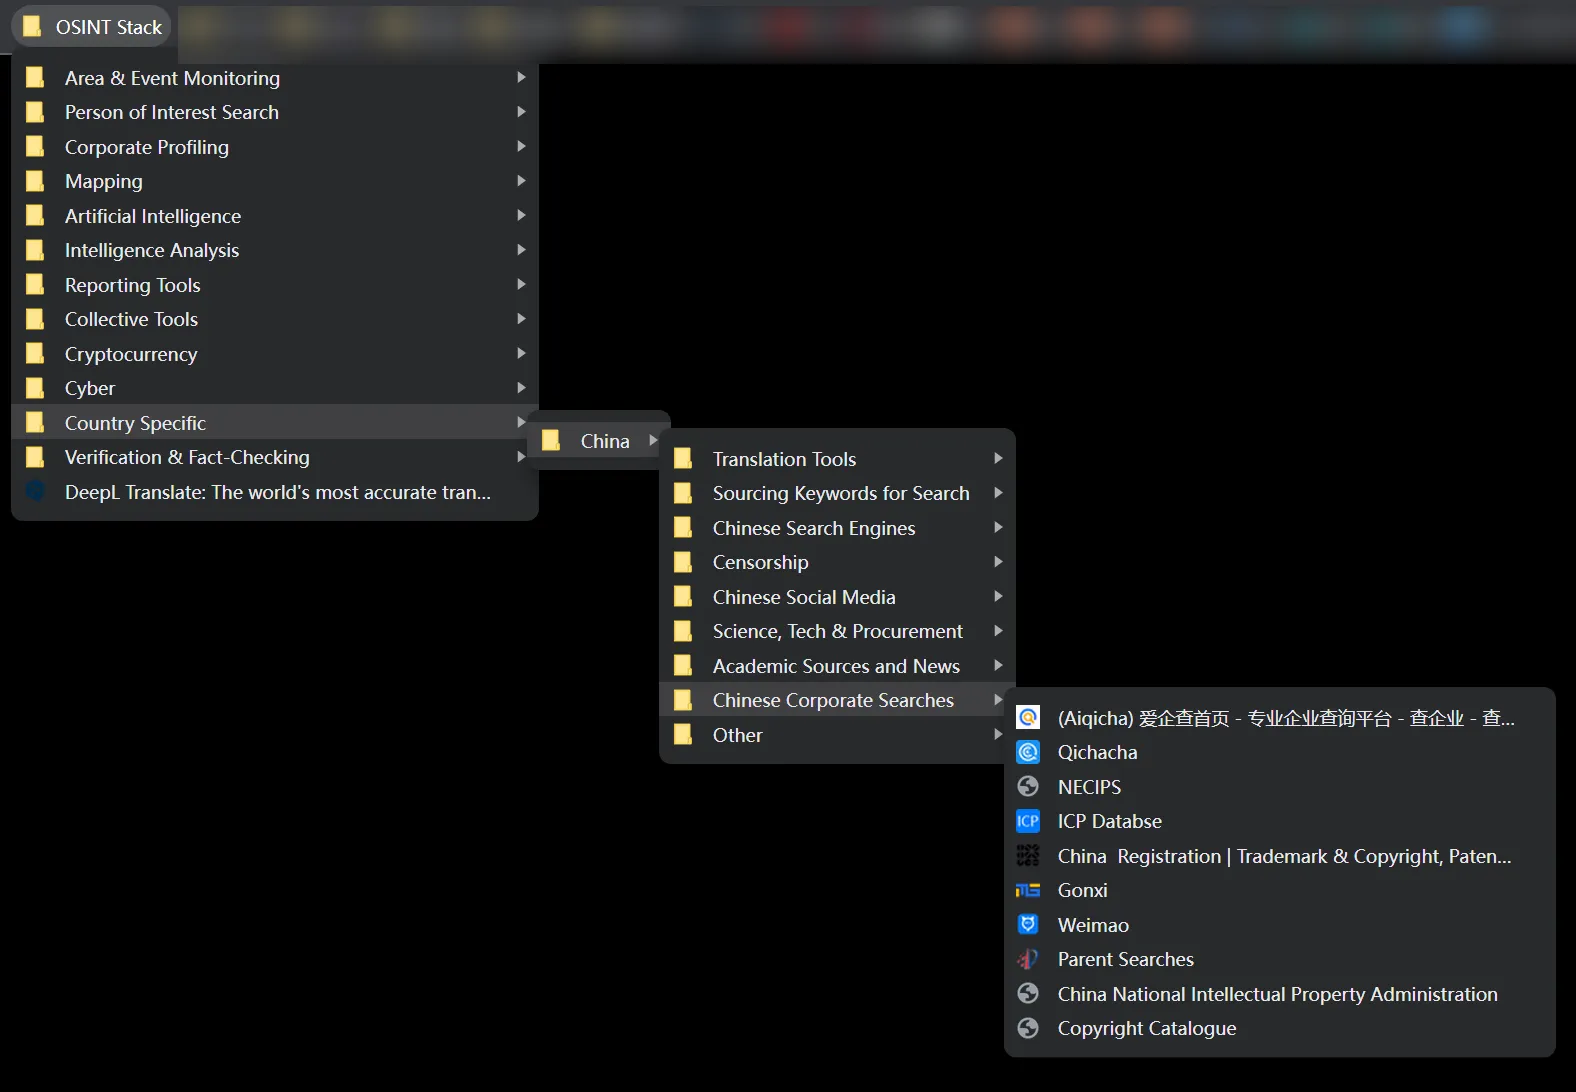The width and height of the screenshot is (1576, 1092).
Task: Expand the Person of Interest Search arrow
Action: pos(521,112)
